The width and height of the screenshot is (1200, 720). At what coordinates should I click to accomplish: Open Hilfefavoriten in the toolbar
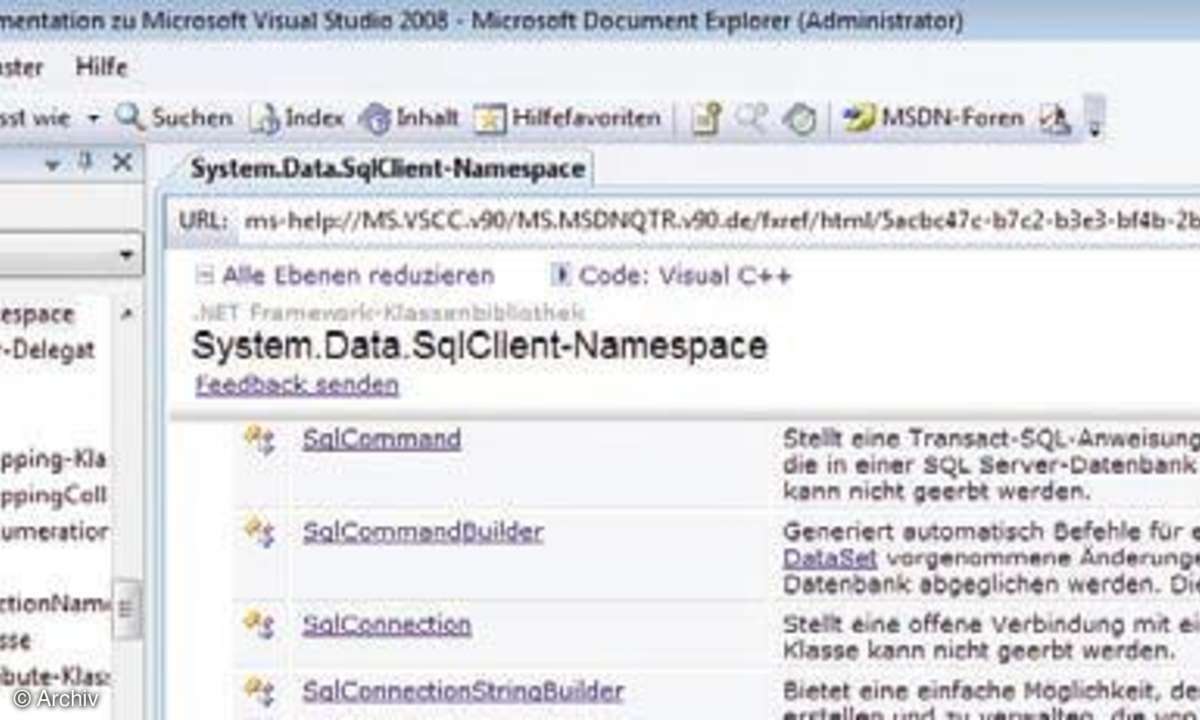tap(567, 118)
